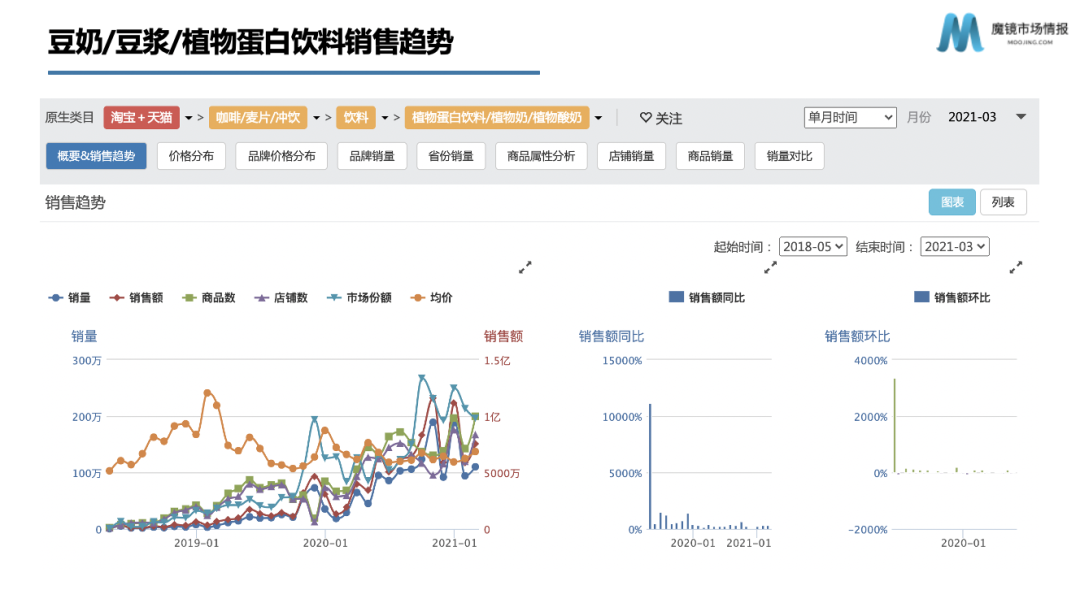Click the 1.5亿 axis label
The height and width of the screenshot is (603, 1080).
pyautogui.click(x=497, y=361)
